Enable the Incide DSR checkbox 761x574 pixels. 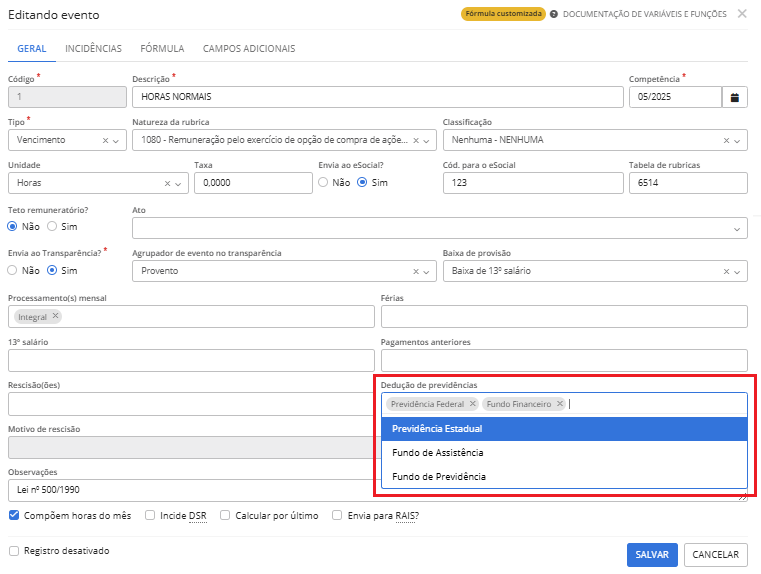tap(150, 516)
